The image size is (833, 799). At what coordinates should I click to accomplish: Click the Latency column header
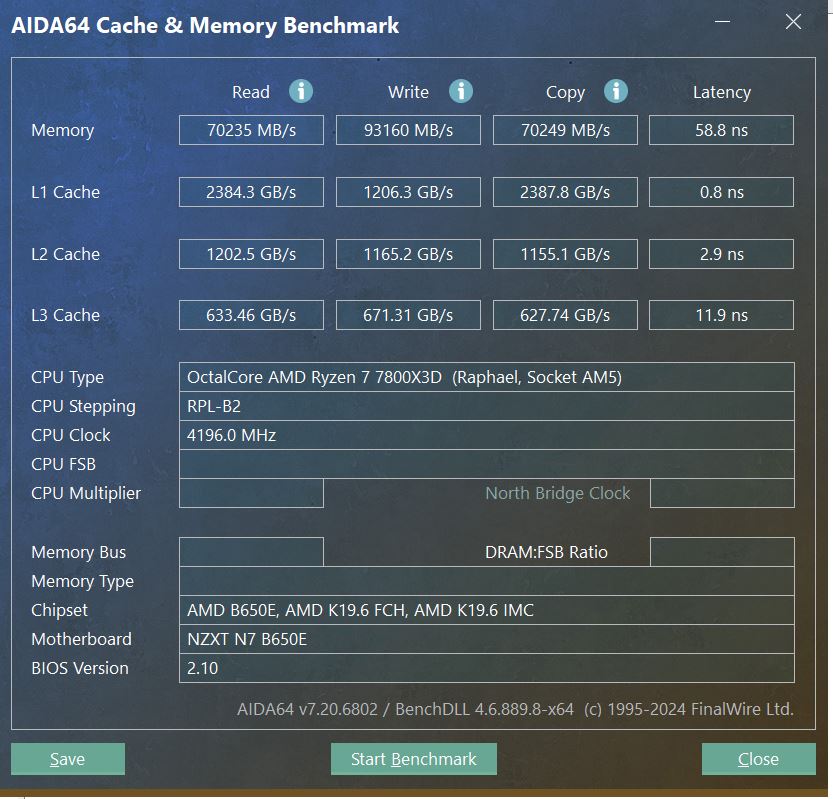click(721, 92)
